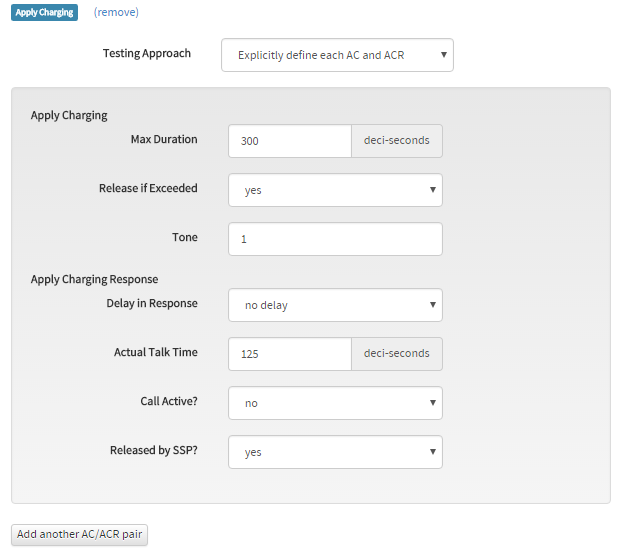Click the Testing Approach dropdown arrow
Screen dimensions: 622x548
444,55
